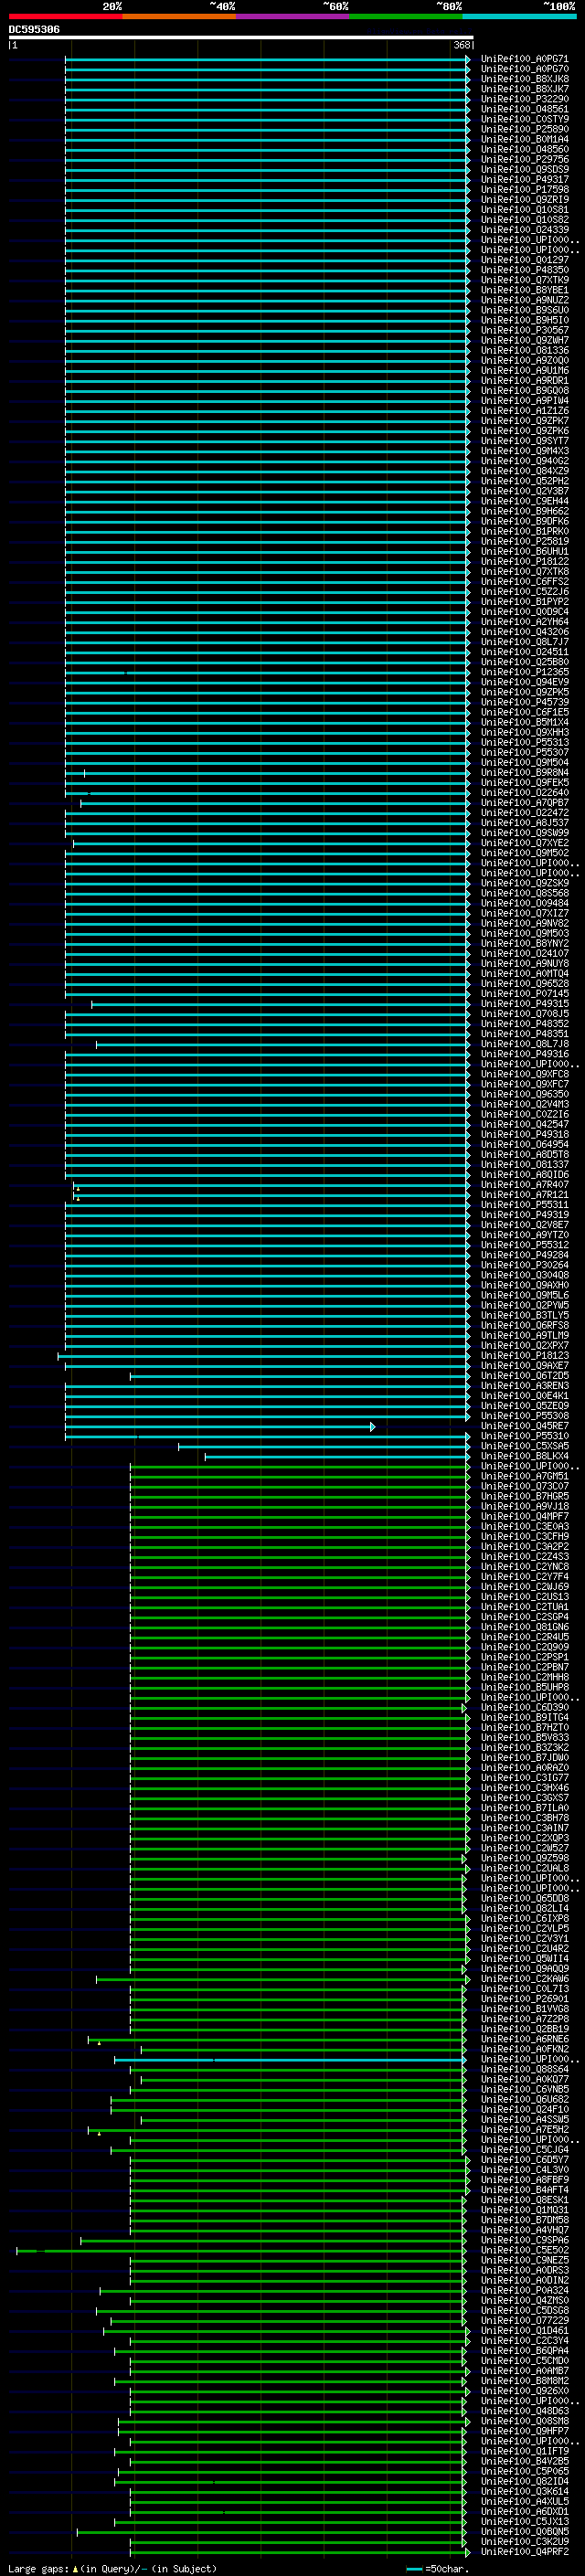
Task: Open the UniRef100_P30567 entry
Action: pos(525,330)
